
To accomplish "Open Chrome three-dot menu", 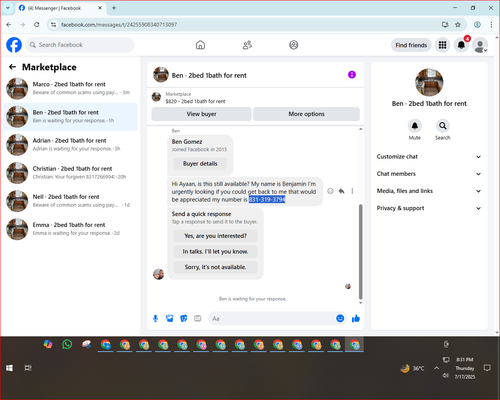I will tap(491, 24).
